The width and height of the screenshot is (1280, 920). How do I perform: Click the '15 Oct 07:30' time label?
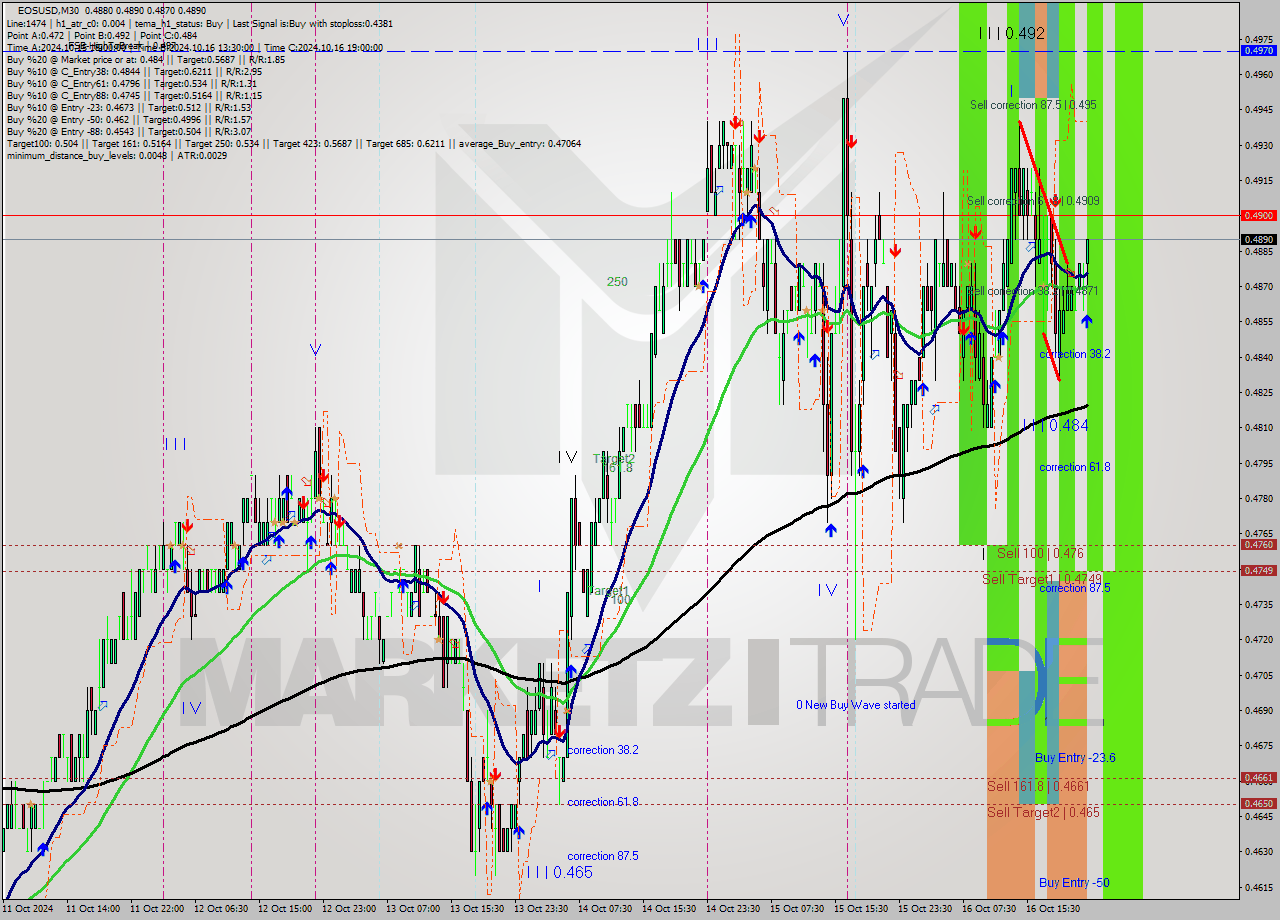click(797, 909)
